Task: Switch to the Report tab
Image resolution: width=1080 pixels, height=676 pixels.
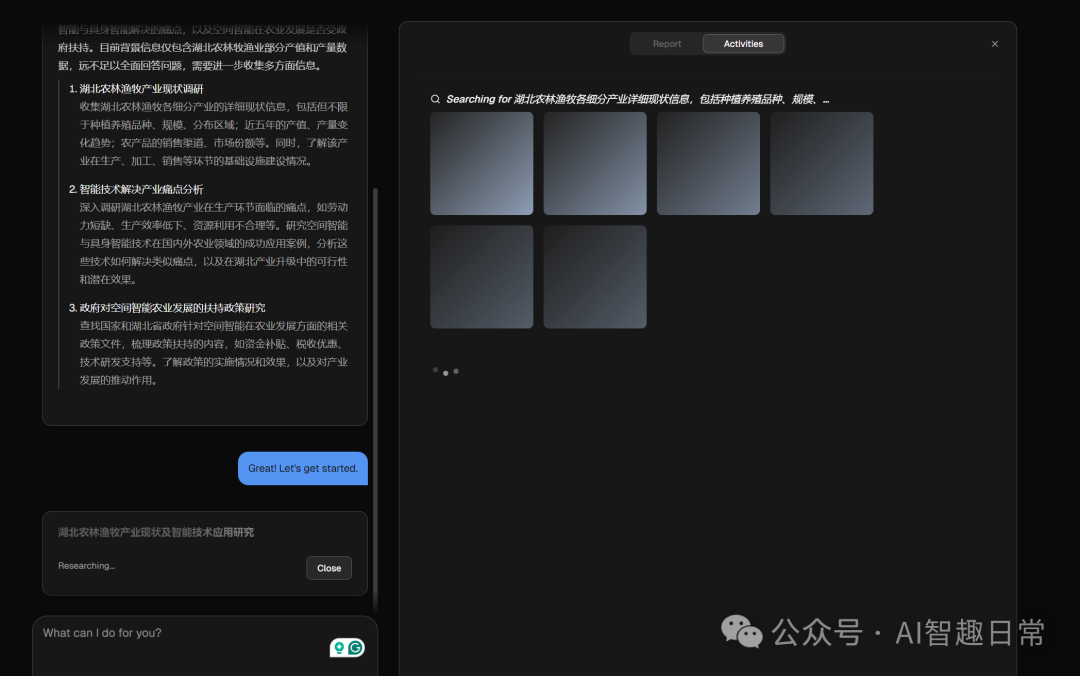Action: 666,43
